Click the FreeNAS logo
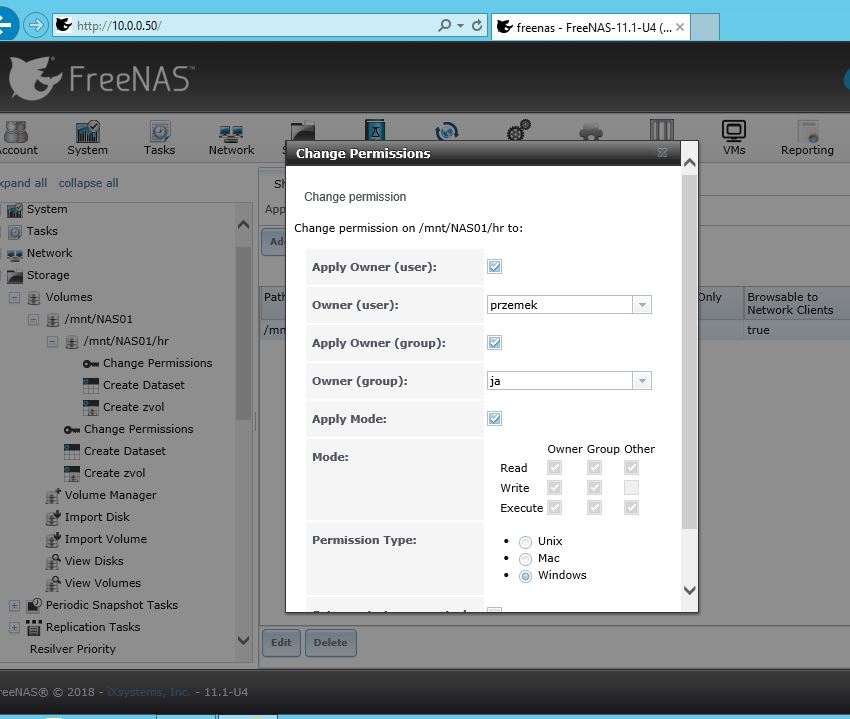Viewport: 850px width, 719px height. [x=100, y=78]
